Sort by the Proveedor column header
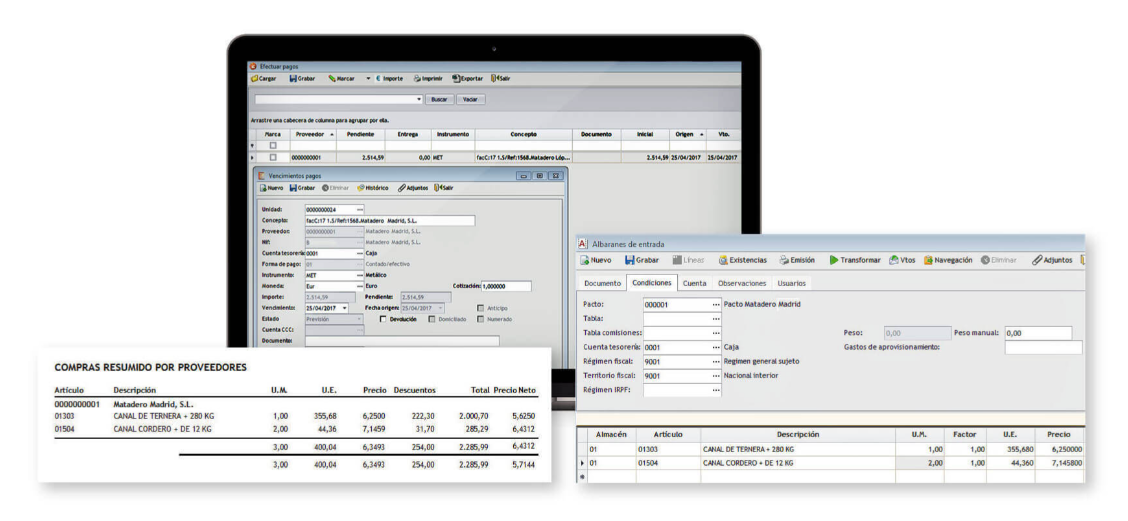Viewport: 1128px width, 521px height. [x=313, y=135]
